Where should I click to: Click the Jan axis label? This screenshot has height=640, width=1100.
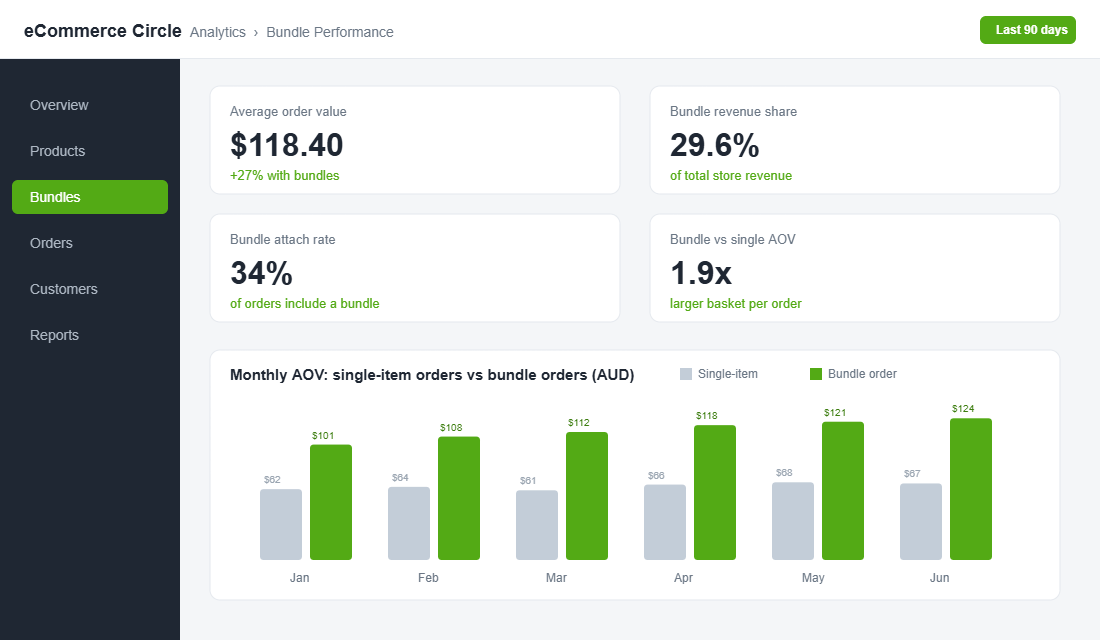tap(300, 578)
